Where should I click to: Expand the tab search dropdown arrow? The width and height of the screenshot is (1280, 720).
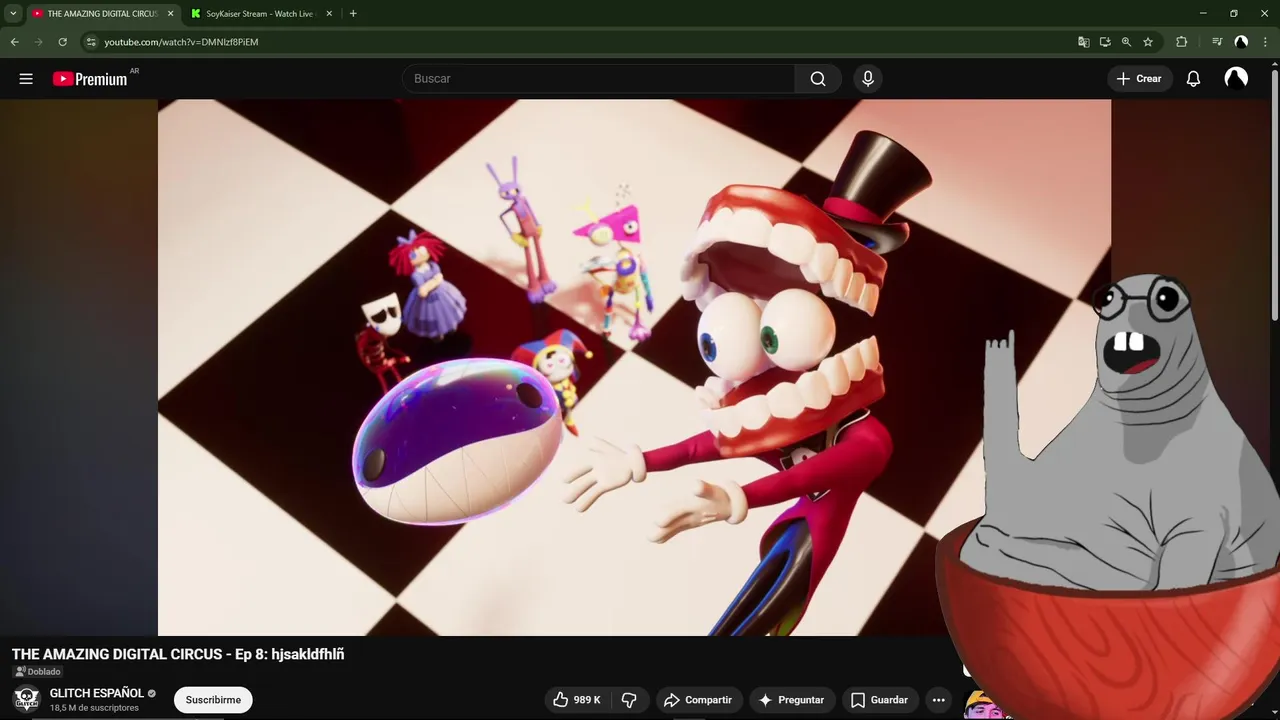[x=13, y=14]
